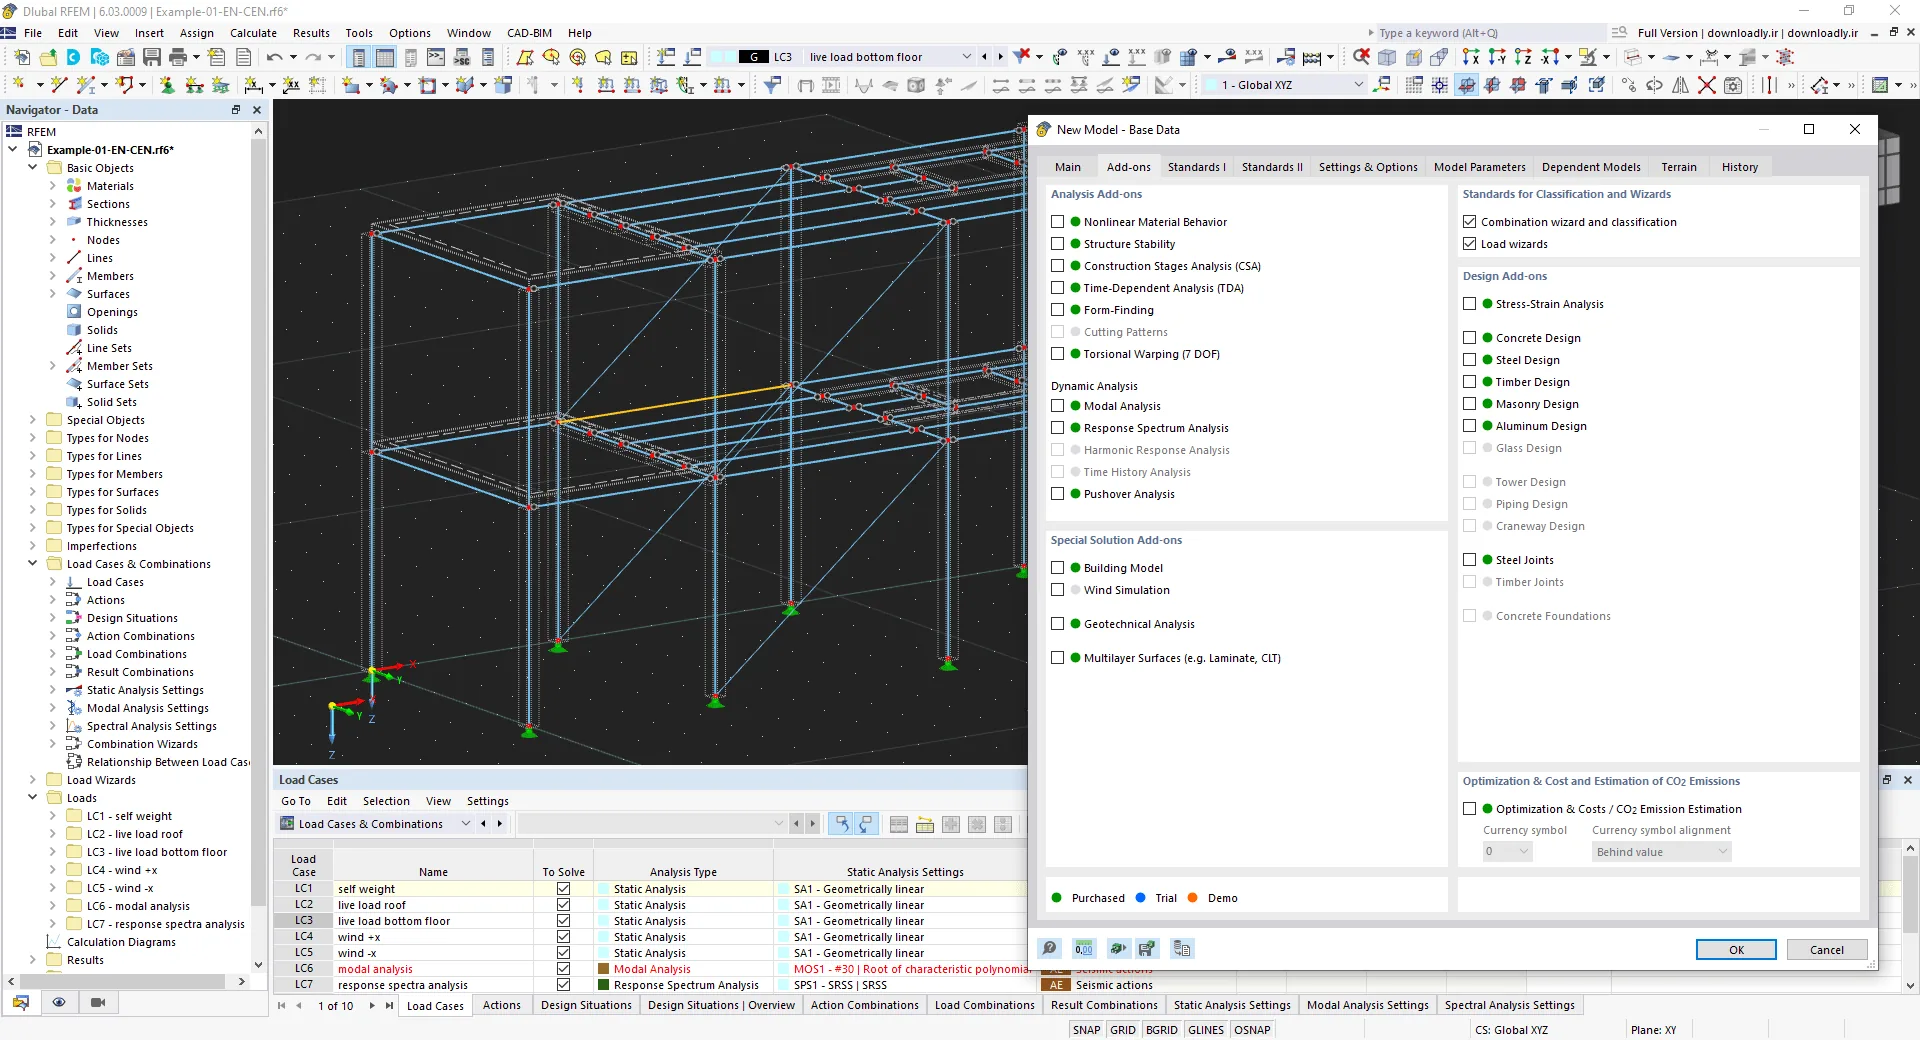
Task: Click the open file icon in toolbar
Action: [48, 57]
